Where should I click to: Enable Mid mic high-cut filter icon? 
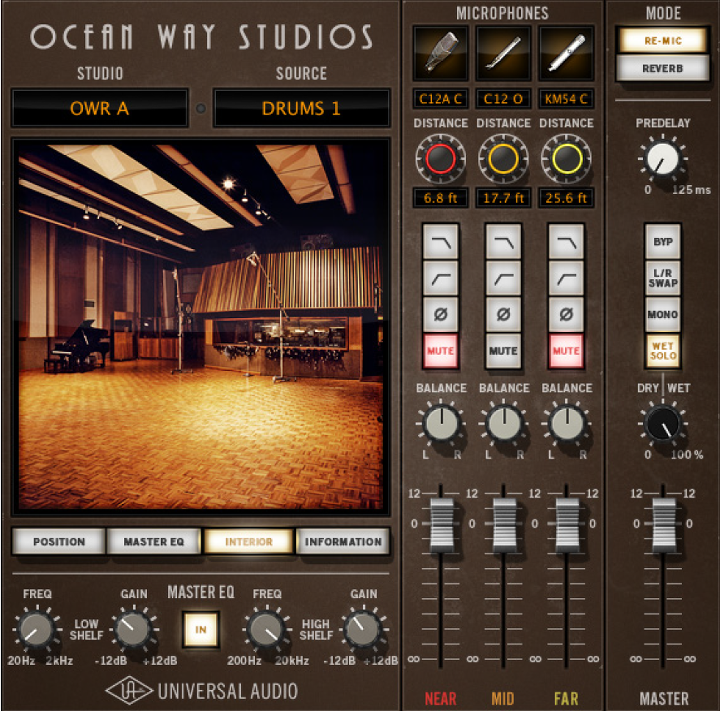(503, 242)
